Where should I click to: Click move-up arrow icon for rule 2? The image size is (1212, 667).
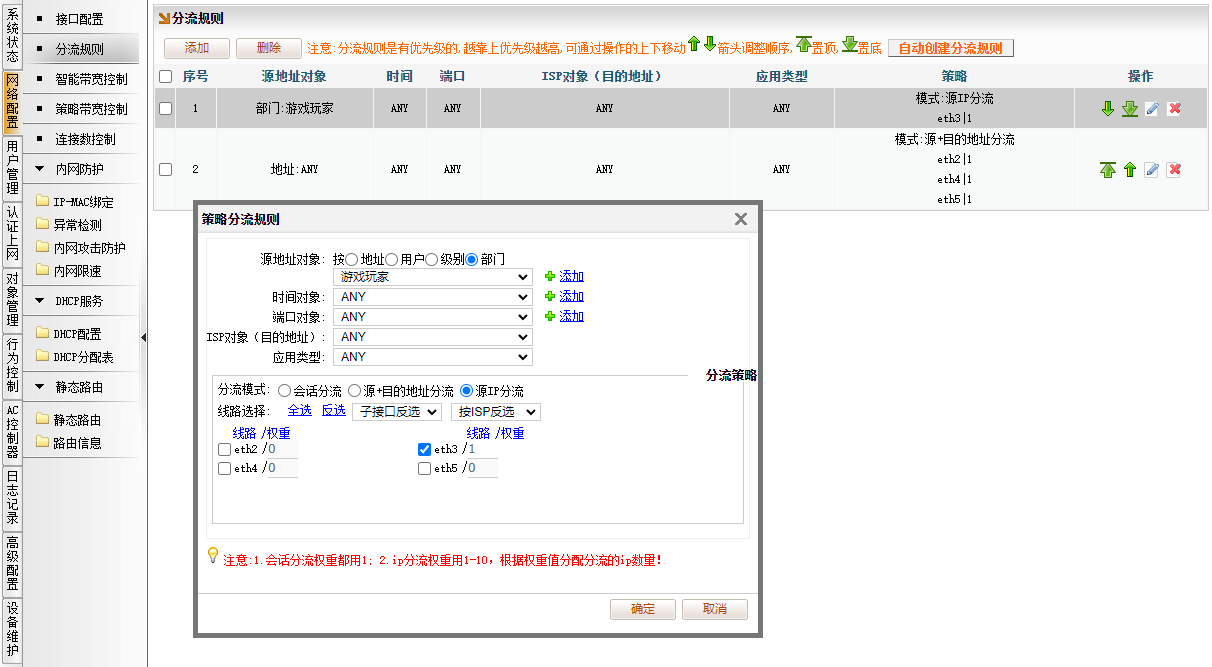(1129, 170)
